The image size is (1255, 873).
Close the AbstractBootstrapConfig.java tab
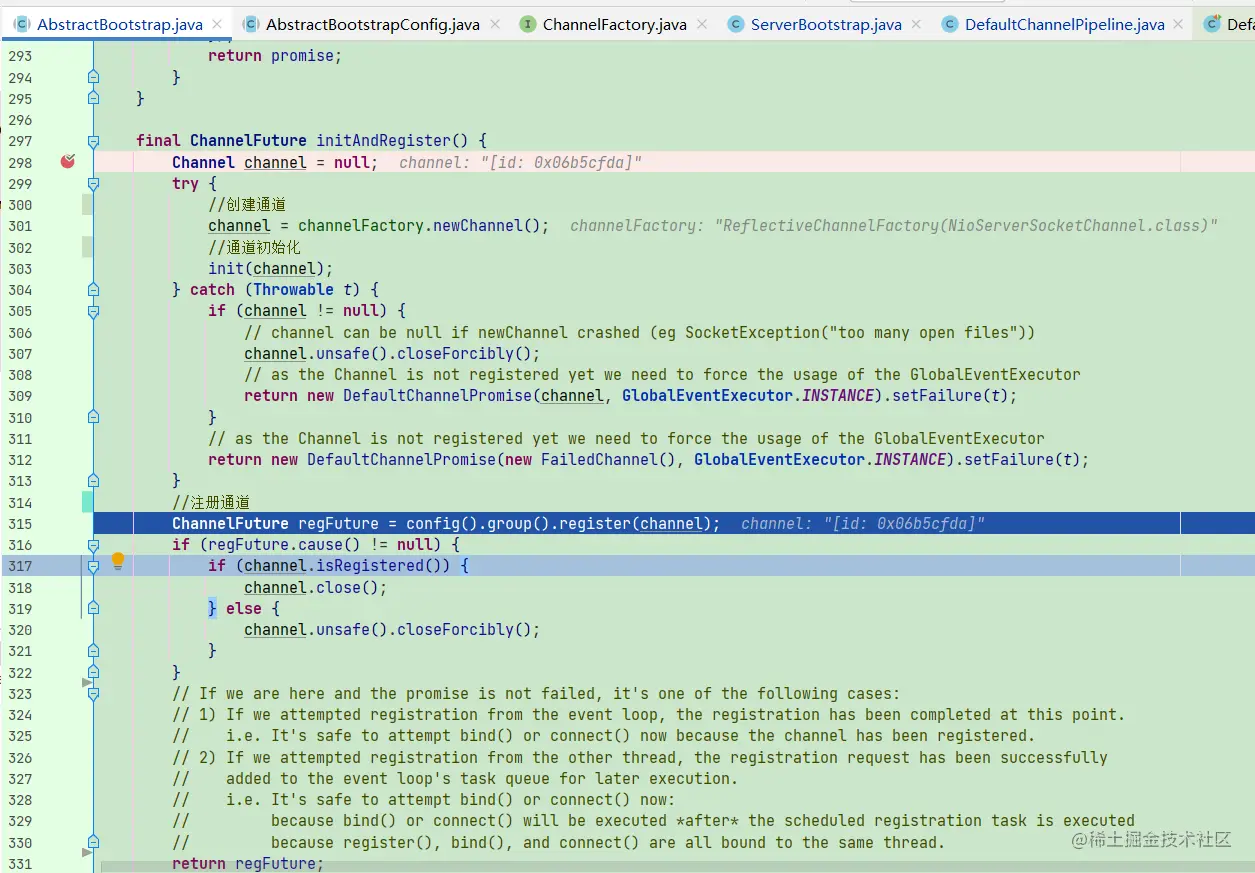click(495, 24)
